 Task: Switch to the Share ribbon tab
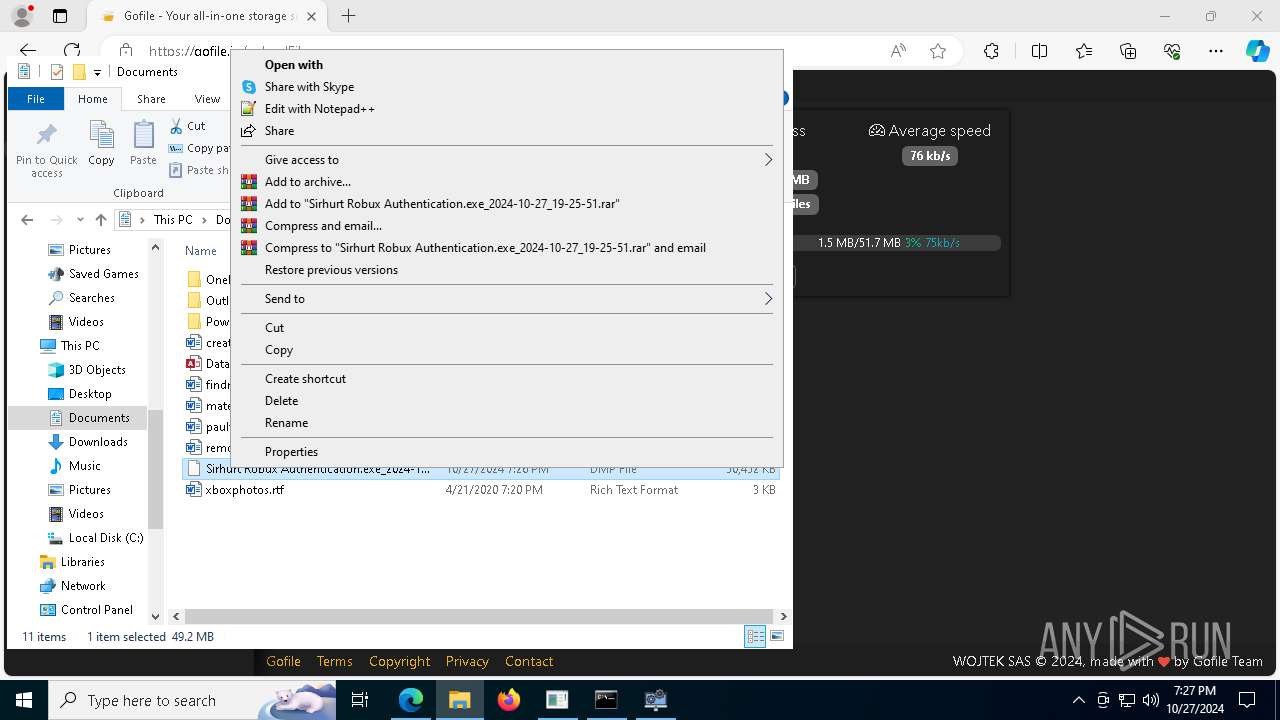tap(151, 99)
